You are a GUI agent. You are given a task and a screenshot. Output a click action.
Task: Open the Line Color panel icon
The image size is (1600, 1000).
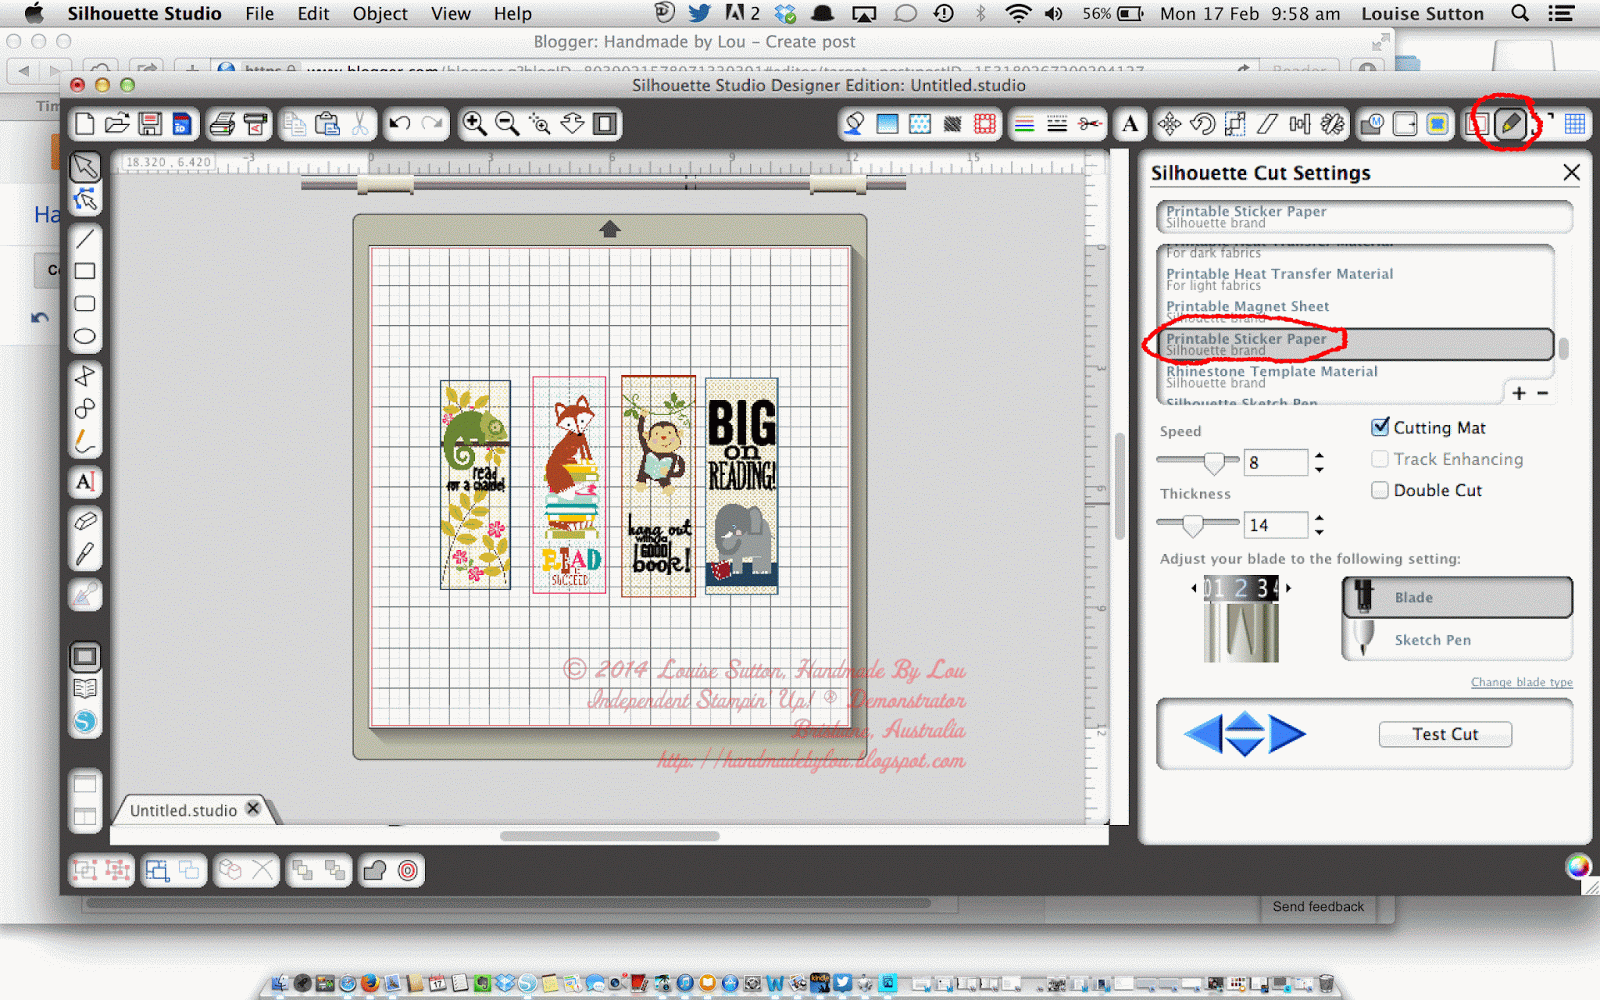click(1024, 124)
